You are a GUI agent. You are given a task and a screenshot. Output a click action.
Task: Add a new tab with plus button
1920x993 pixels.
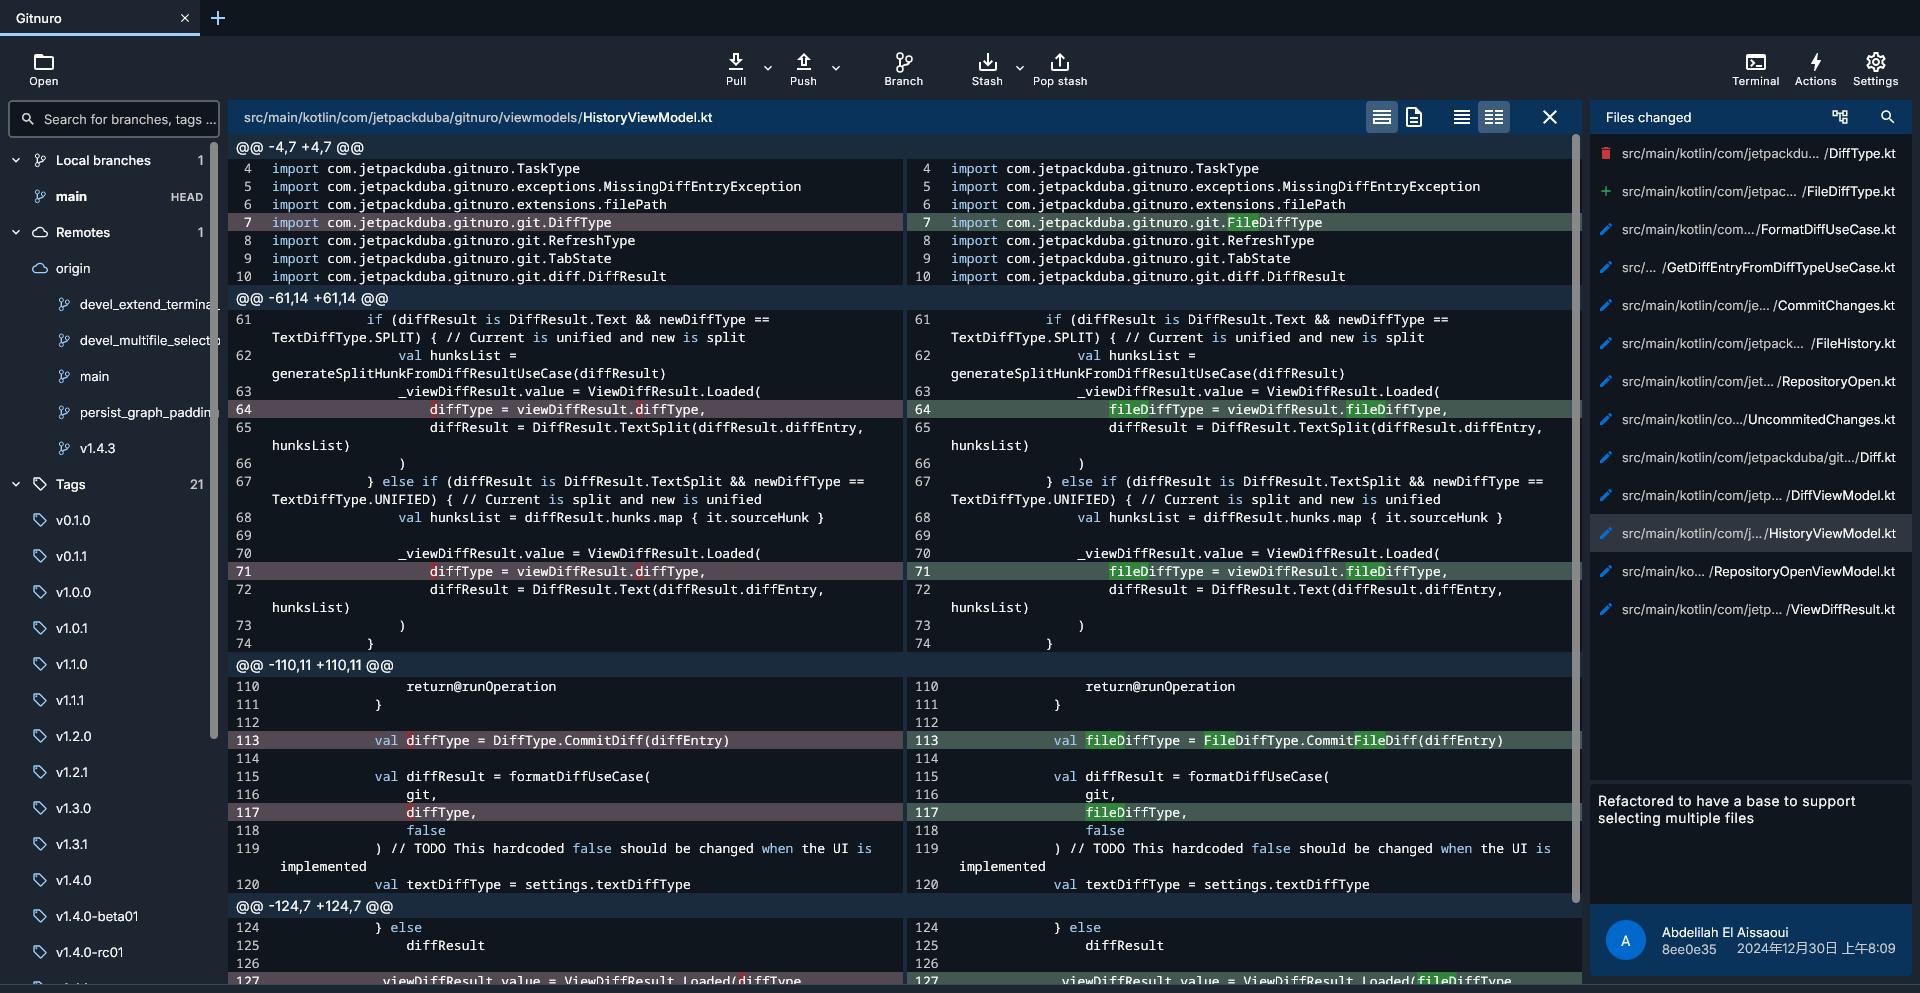click(x=218, y=18)
